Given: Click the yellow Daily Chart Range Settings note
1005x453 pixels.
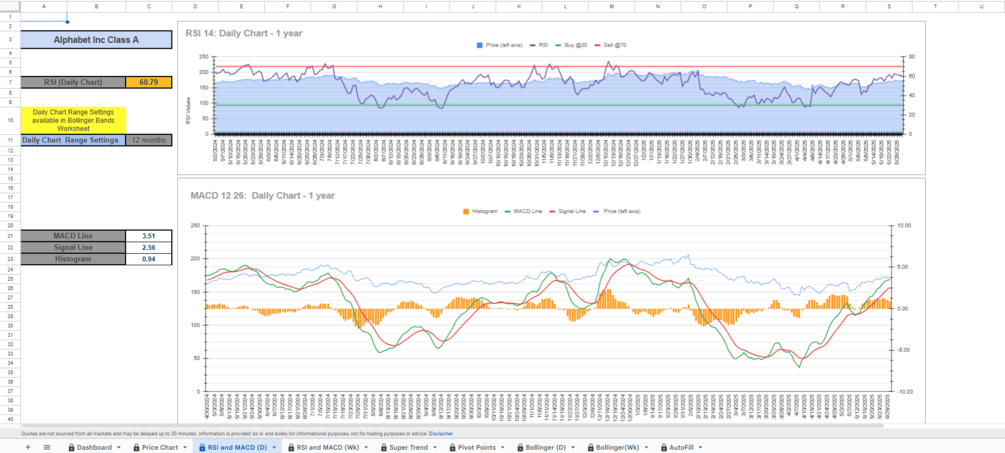Looking at the screenshot, I should 73,120.
